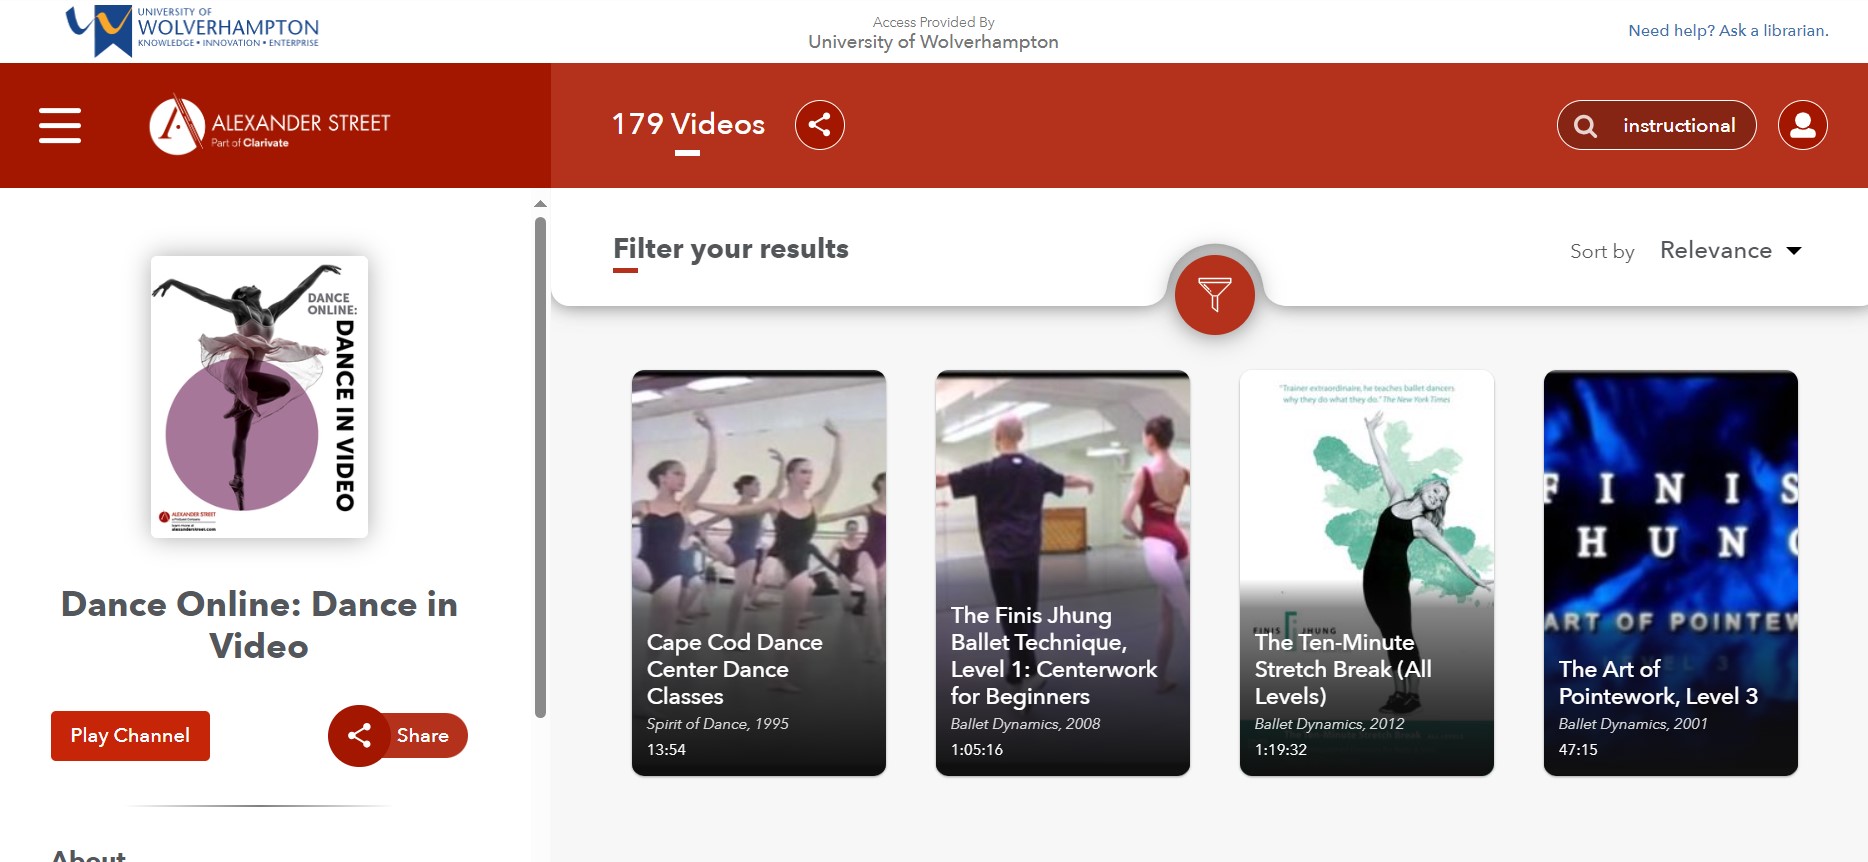Click the 1:19:32 duration label
The image size is (1868, 862).
pos(1280,749)
